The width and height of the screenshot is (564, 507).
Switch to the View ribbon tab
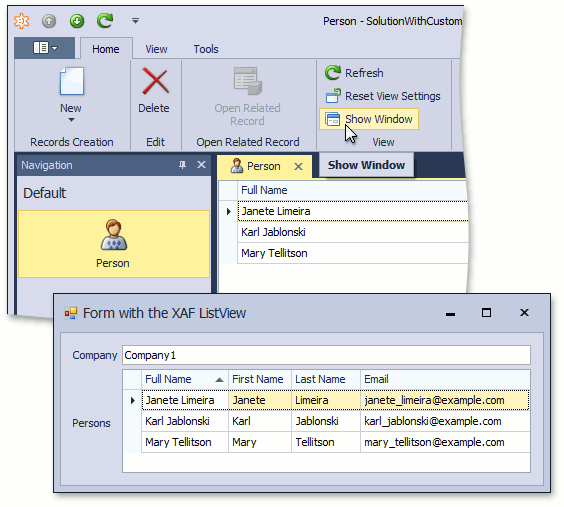click(x=156, y=49)
